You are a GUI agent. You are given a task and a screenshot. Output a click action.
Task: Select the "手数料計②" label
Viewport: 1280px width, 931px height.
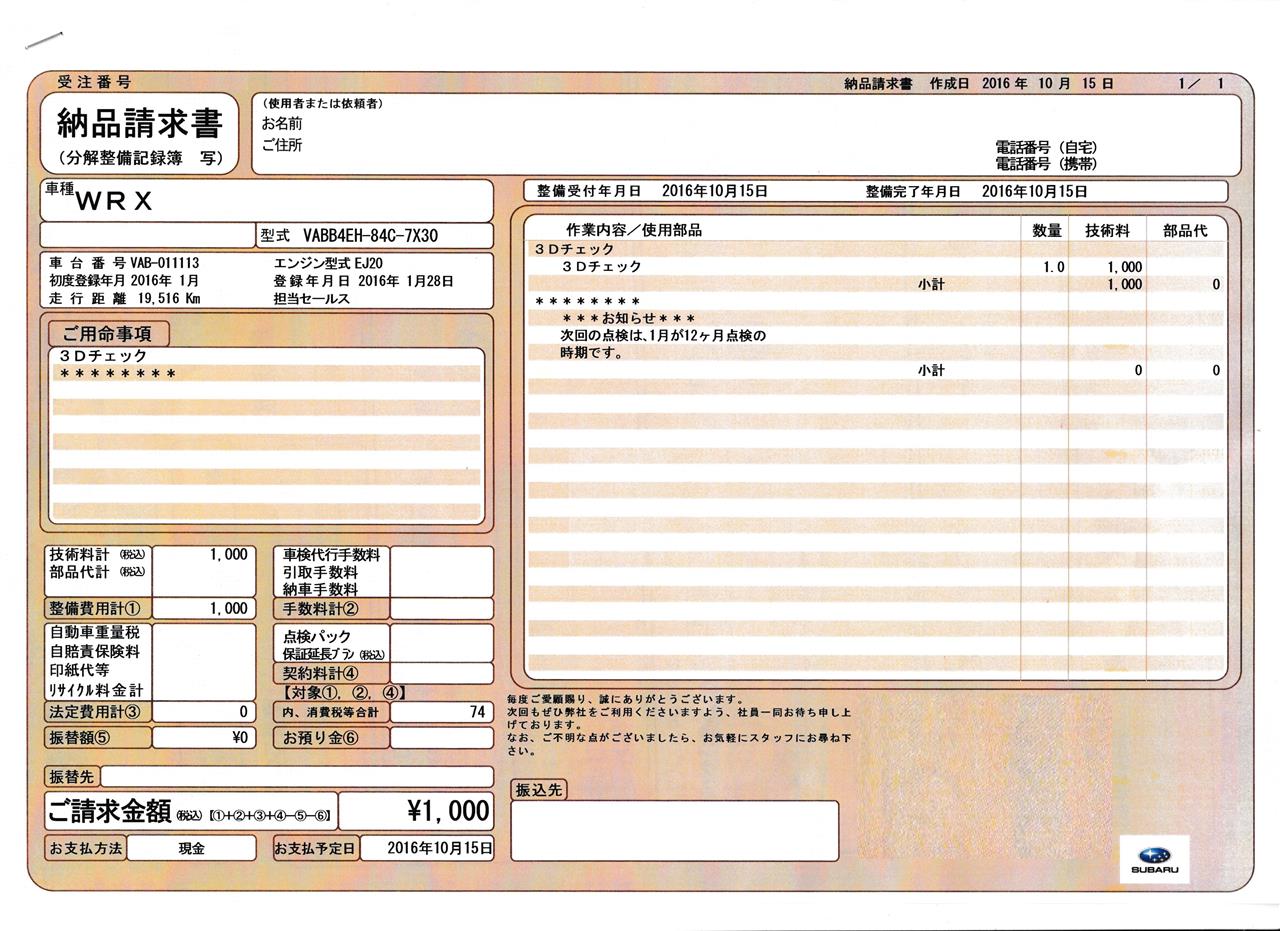pyautogui.click(x=320, y=608)
